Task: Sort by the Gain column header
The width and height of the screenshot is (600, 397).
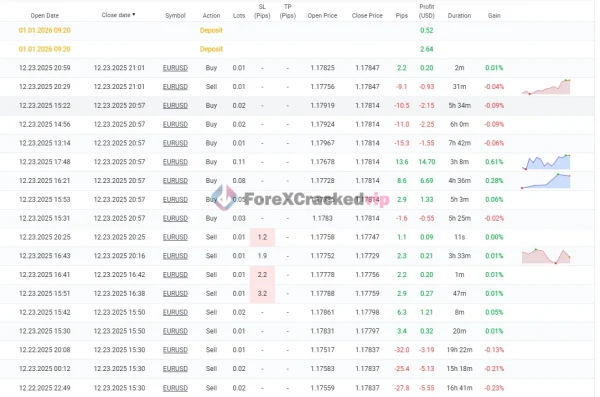Action: 494,16
